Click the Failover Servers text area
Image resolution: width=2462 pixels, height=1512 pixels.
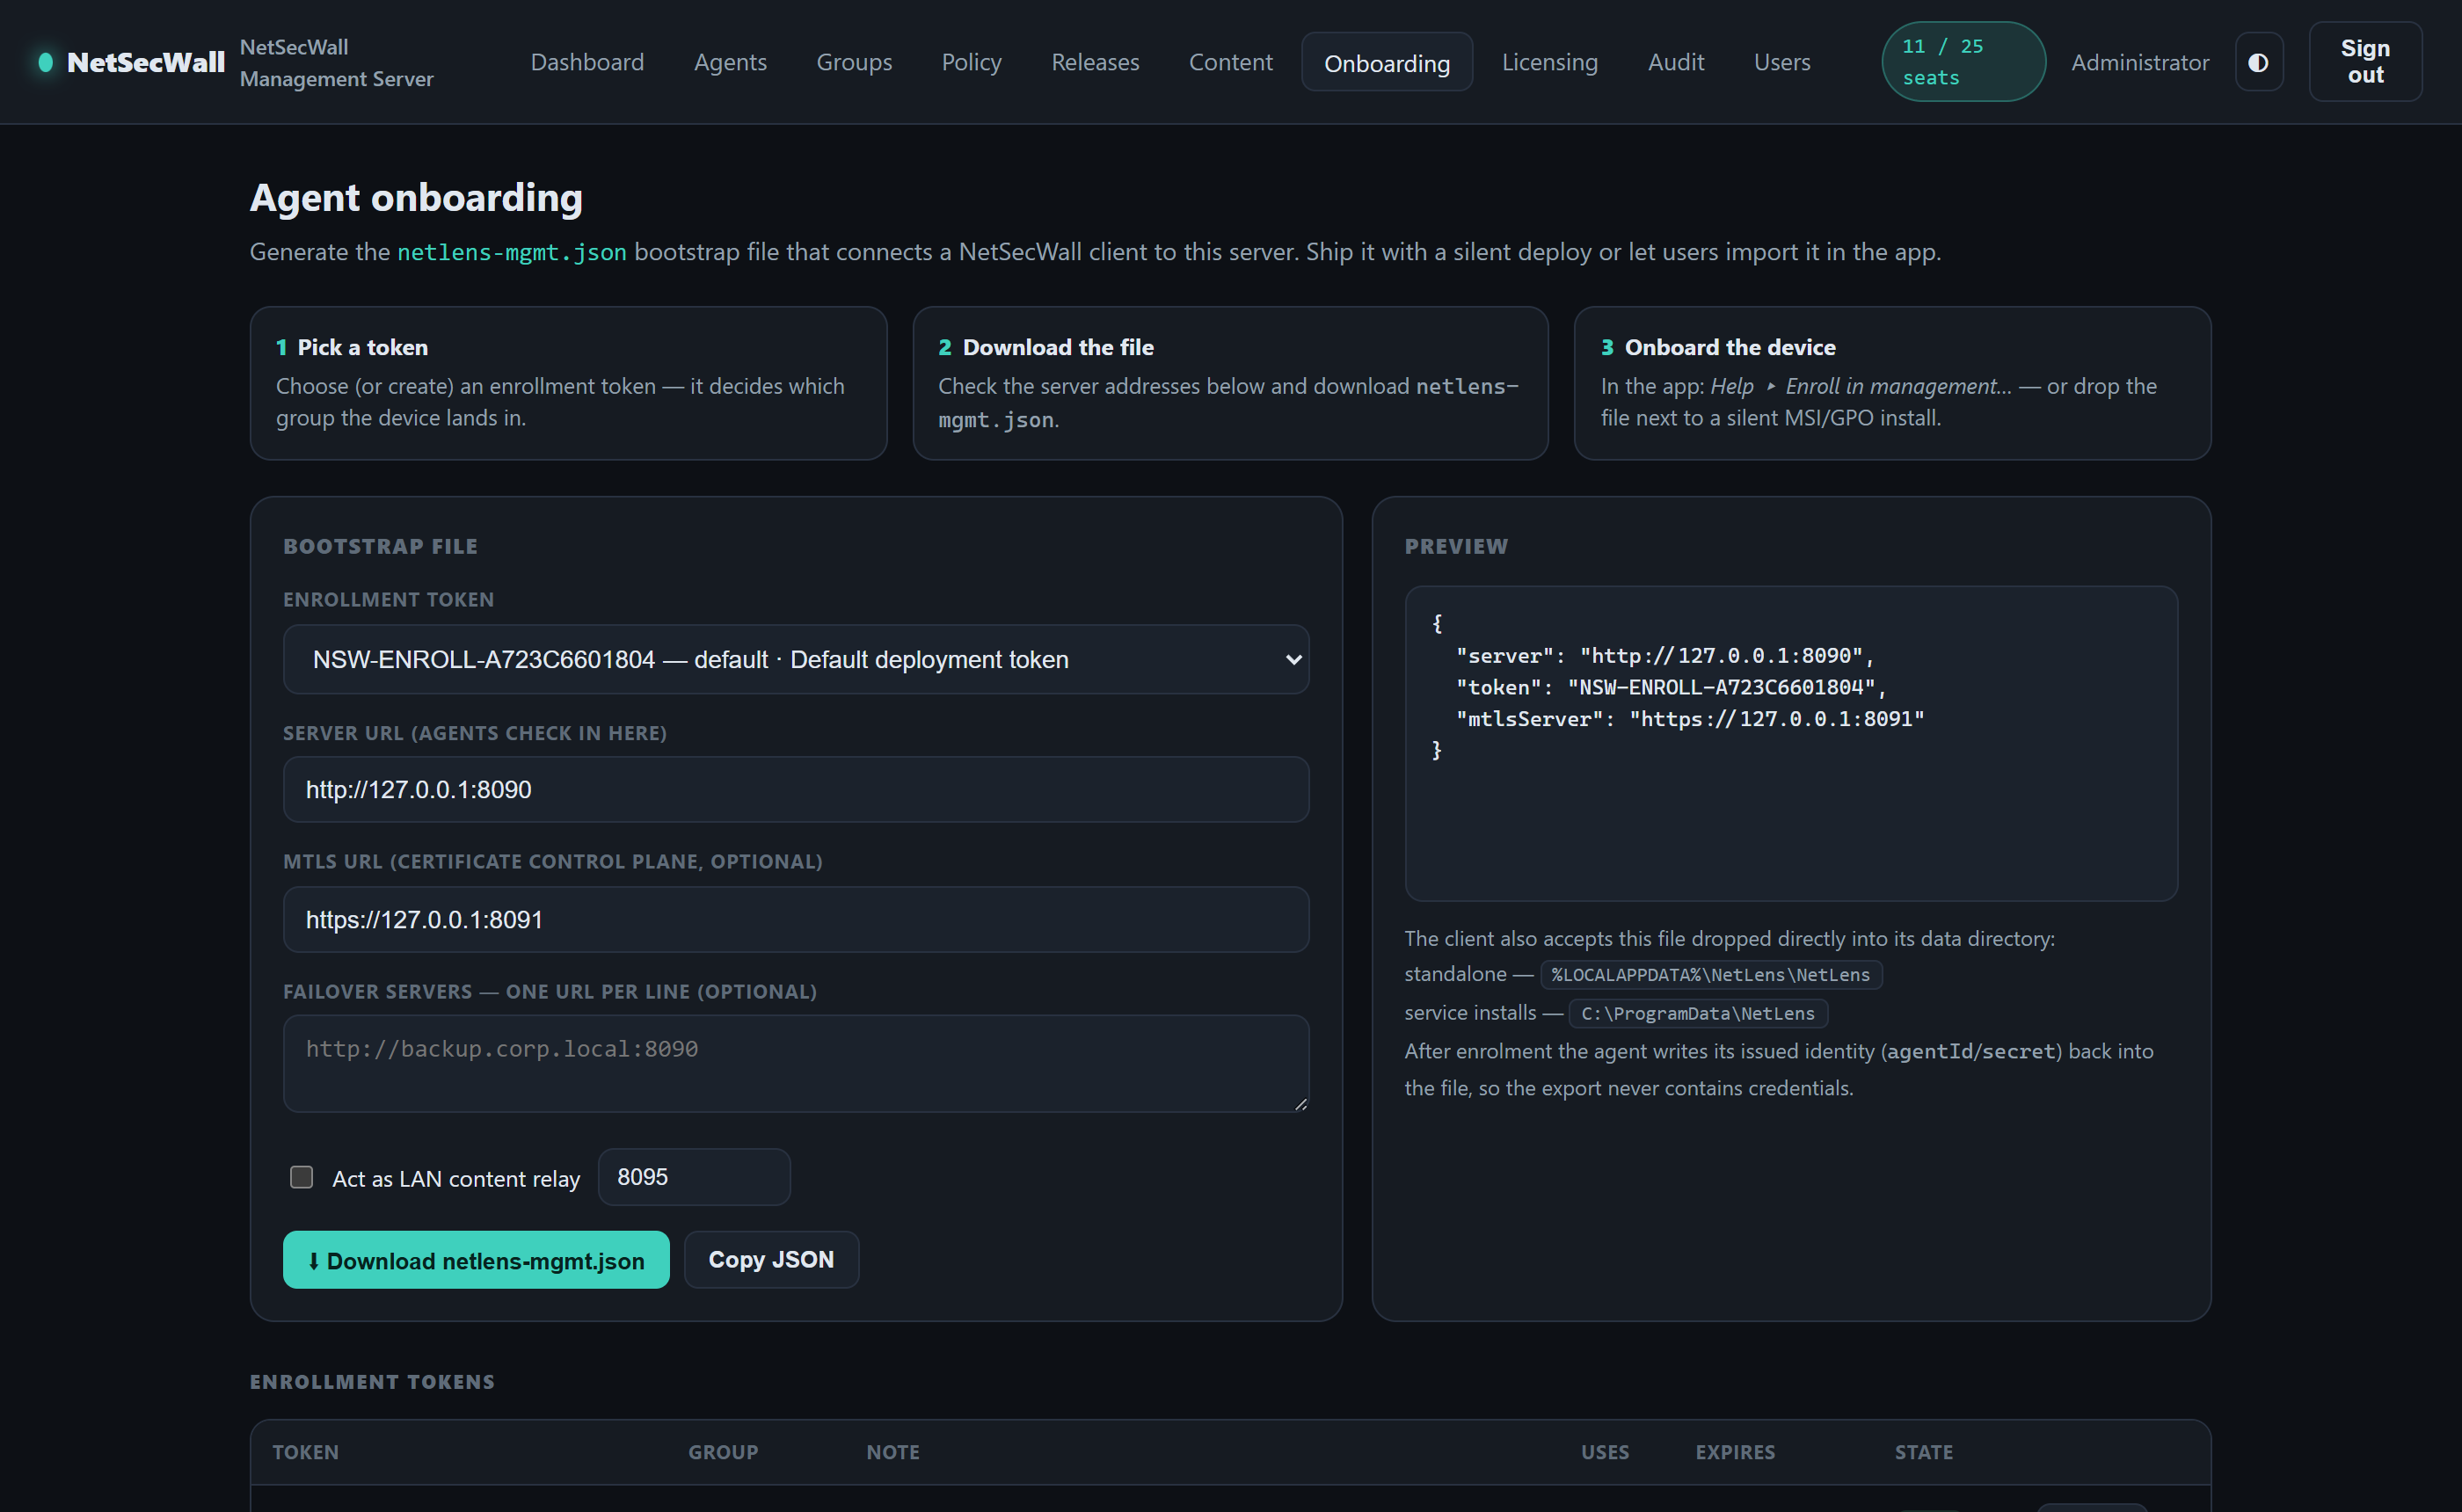[x=796, y=1064]
